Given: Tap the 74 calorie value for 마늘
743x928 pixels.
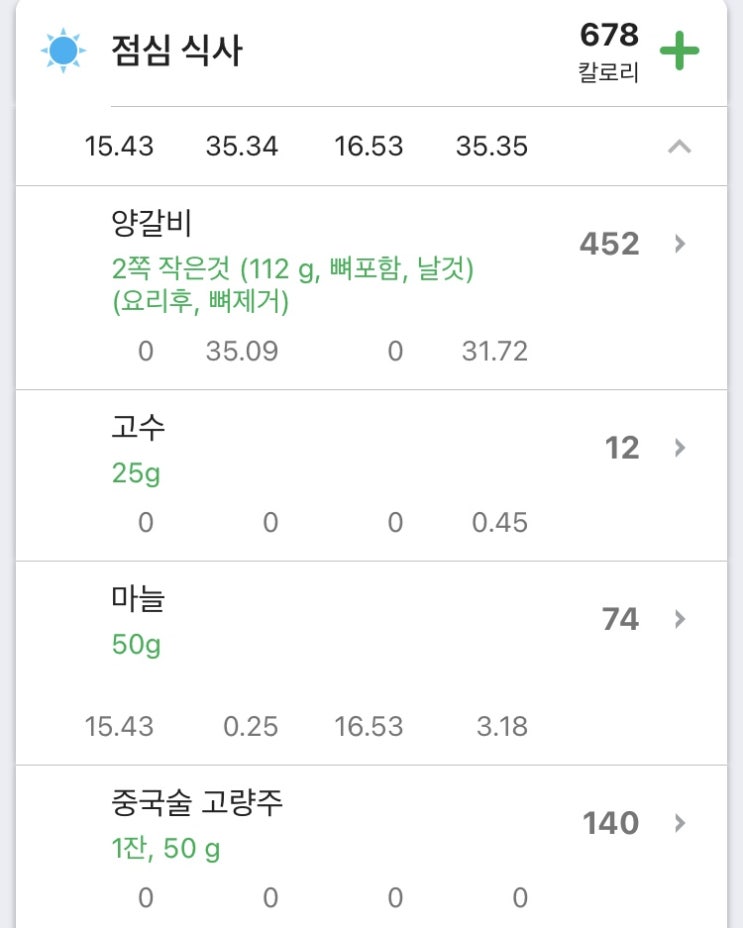Looking at the screenshot, I should [x=620, y=619].
